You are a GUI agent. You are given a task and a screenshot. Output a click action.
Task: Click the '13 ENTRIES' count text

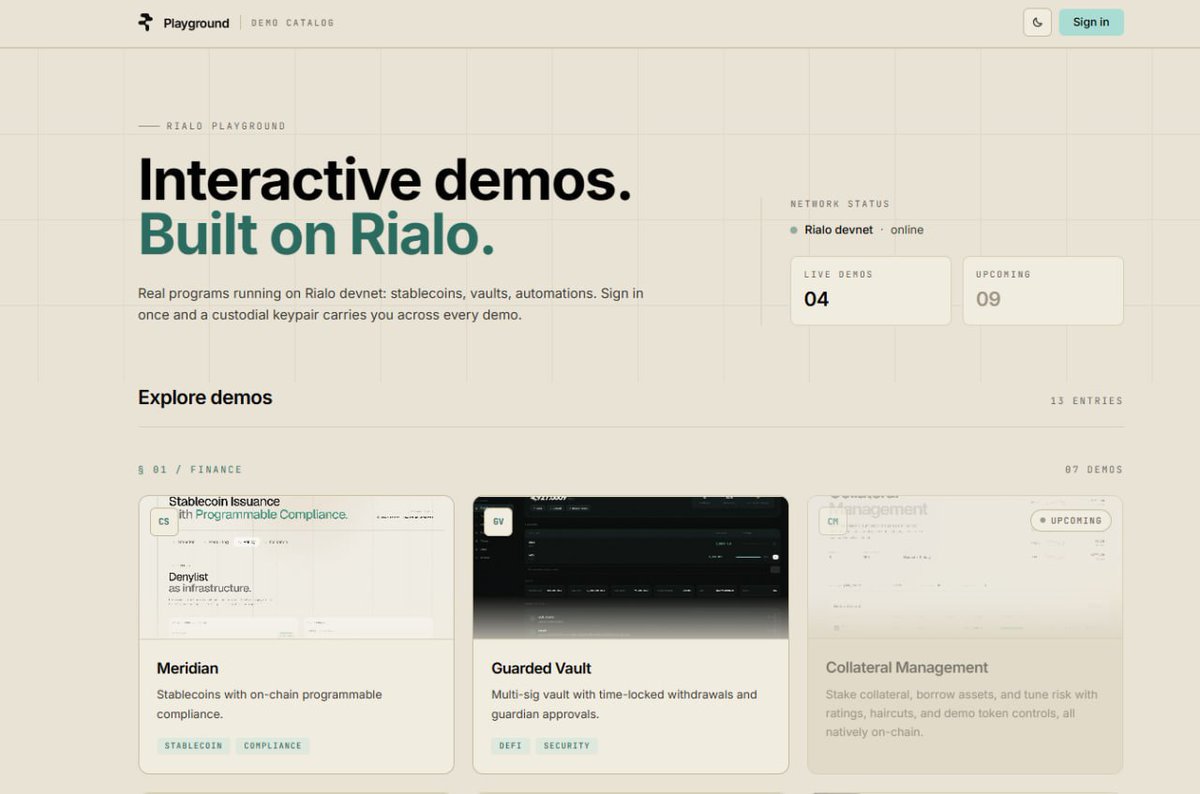point(1087,401)
